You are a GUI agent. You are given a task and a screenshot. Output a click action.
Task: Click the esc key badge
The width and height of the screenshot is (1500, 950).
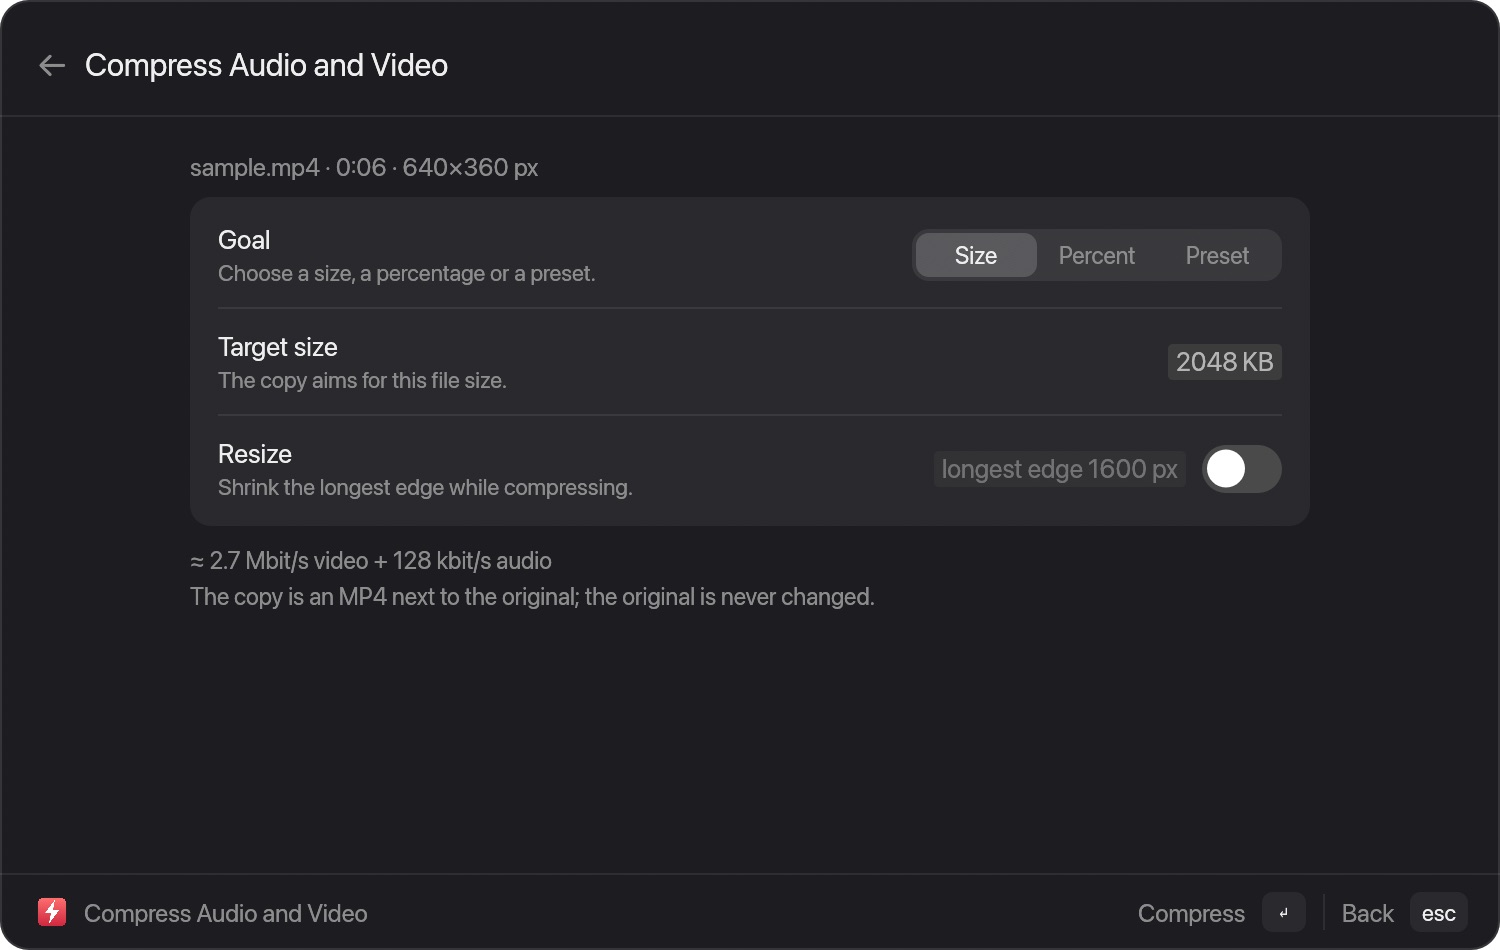(1438, 913)
